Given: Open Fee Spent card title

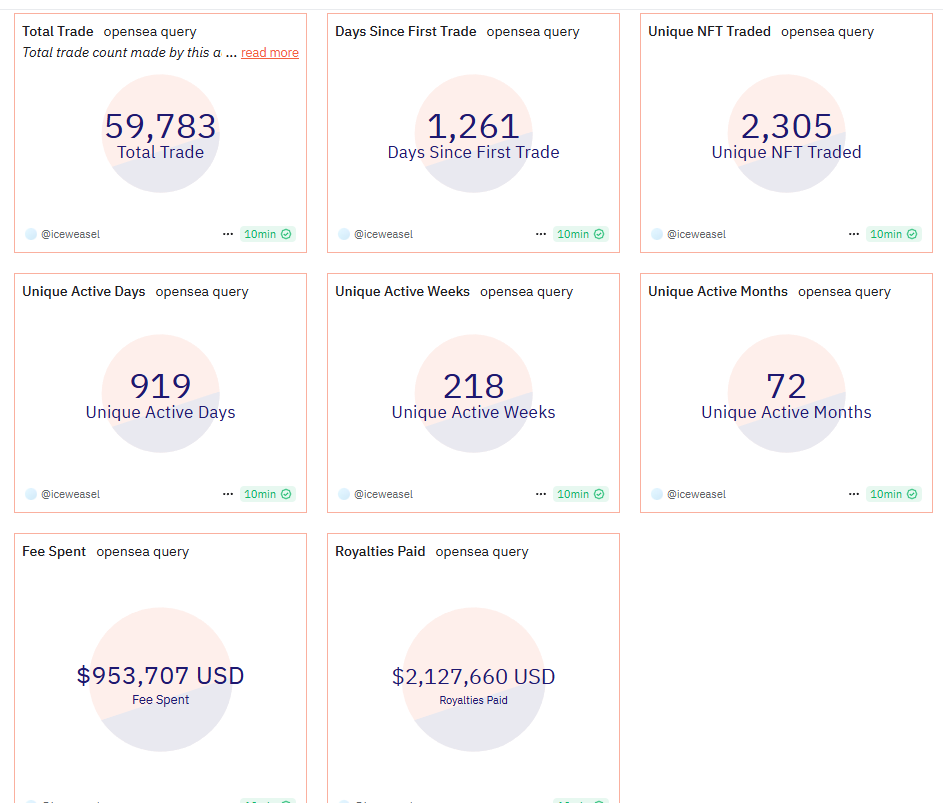Looking at the screenshot, I should coord(54,552).
